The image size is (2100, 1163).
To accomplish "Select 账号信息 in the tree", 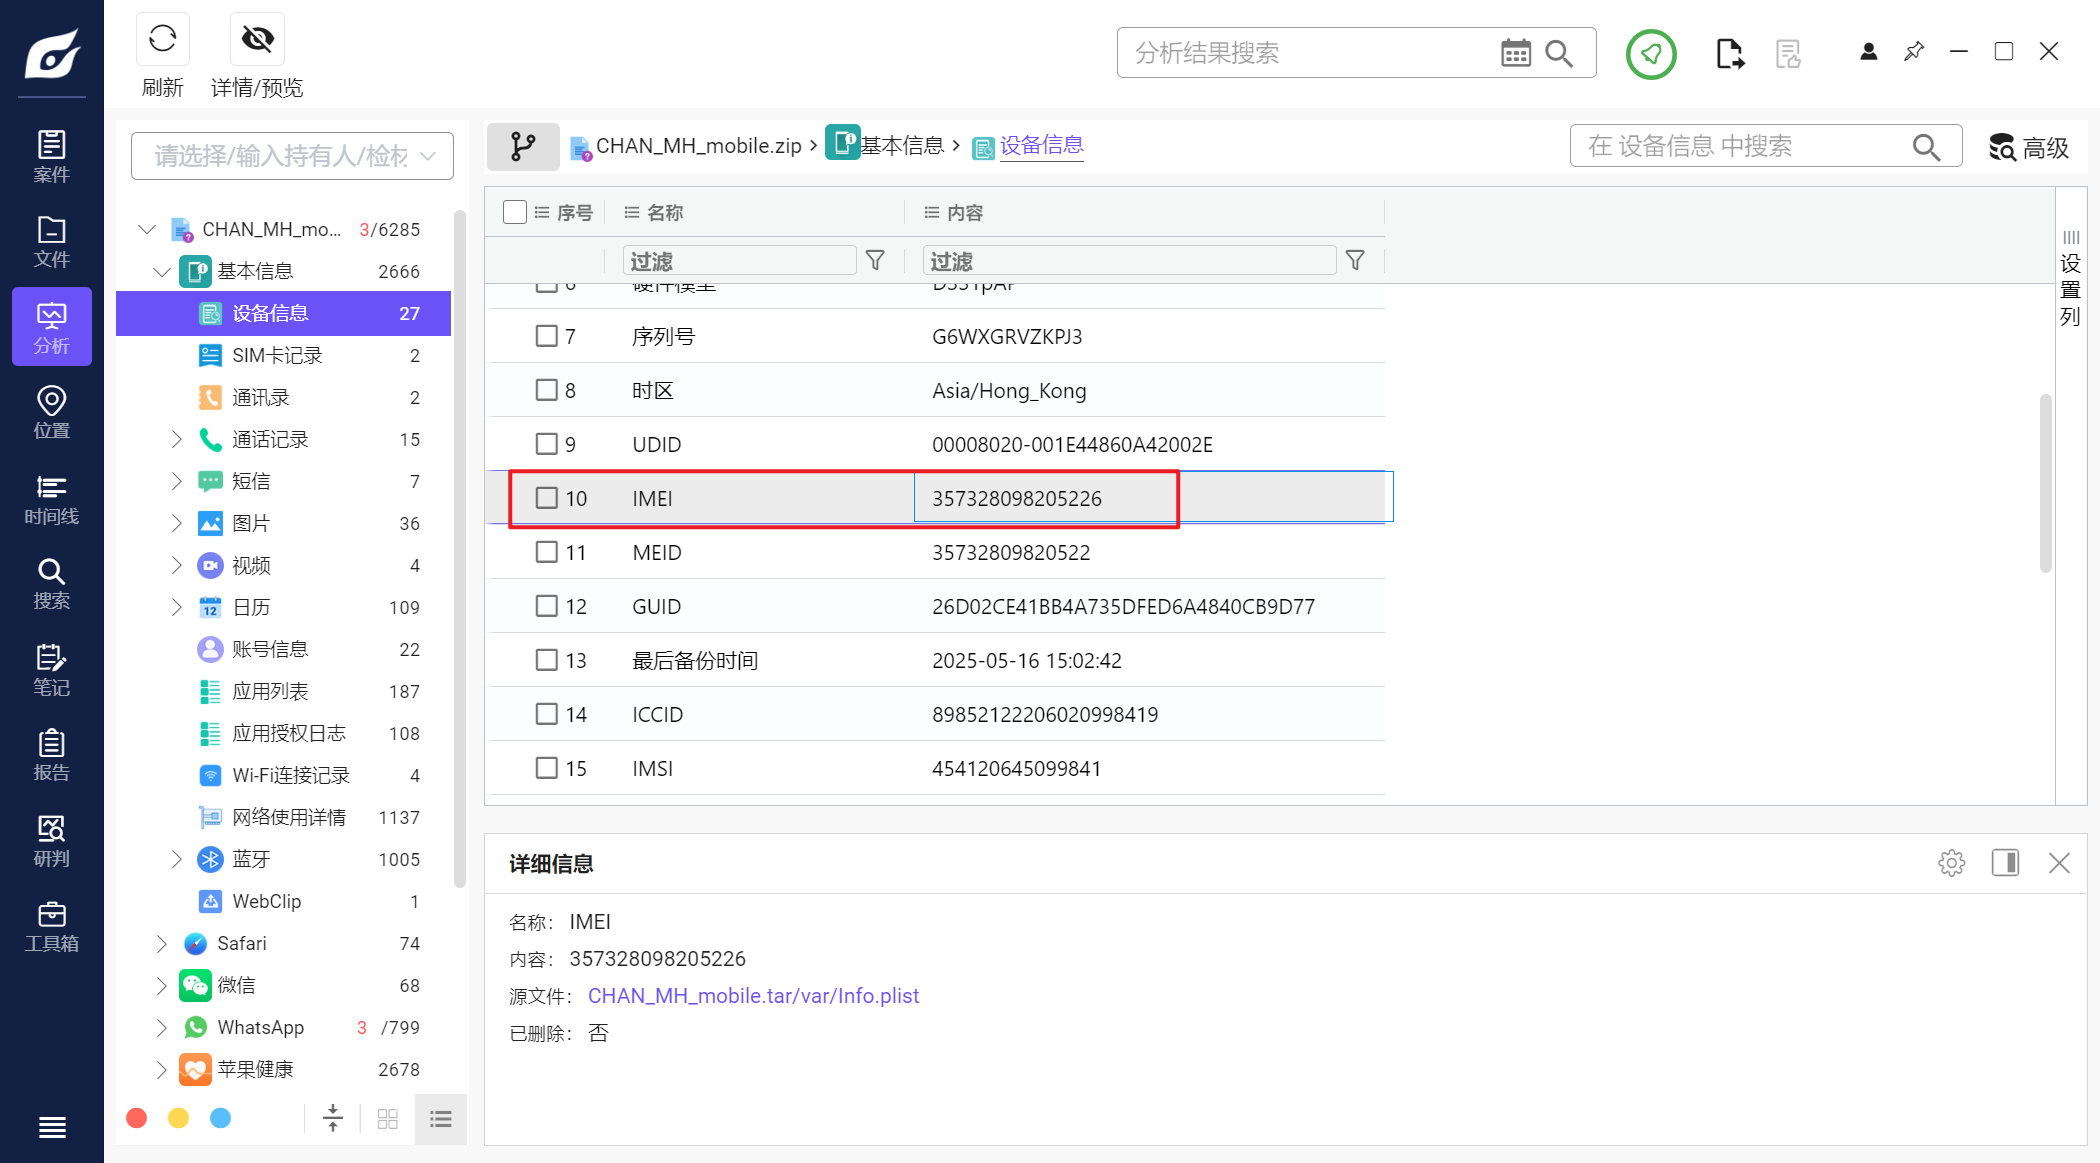I will click(270, 649).
